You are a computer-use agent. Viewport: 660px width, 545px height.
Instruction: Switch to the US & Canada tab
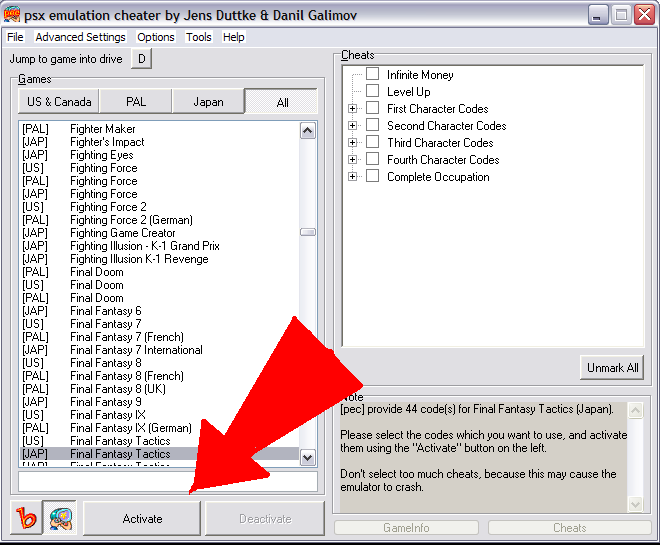pos(59,102)
